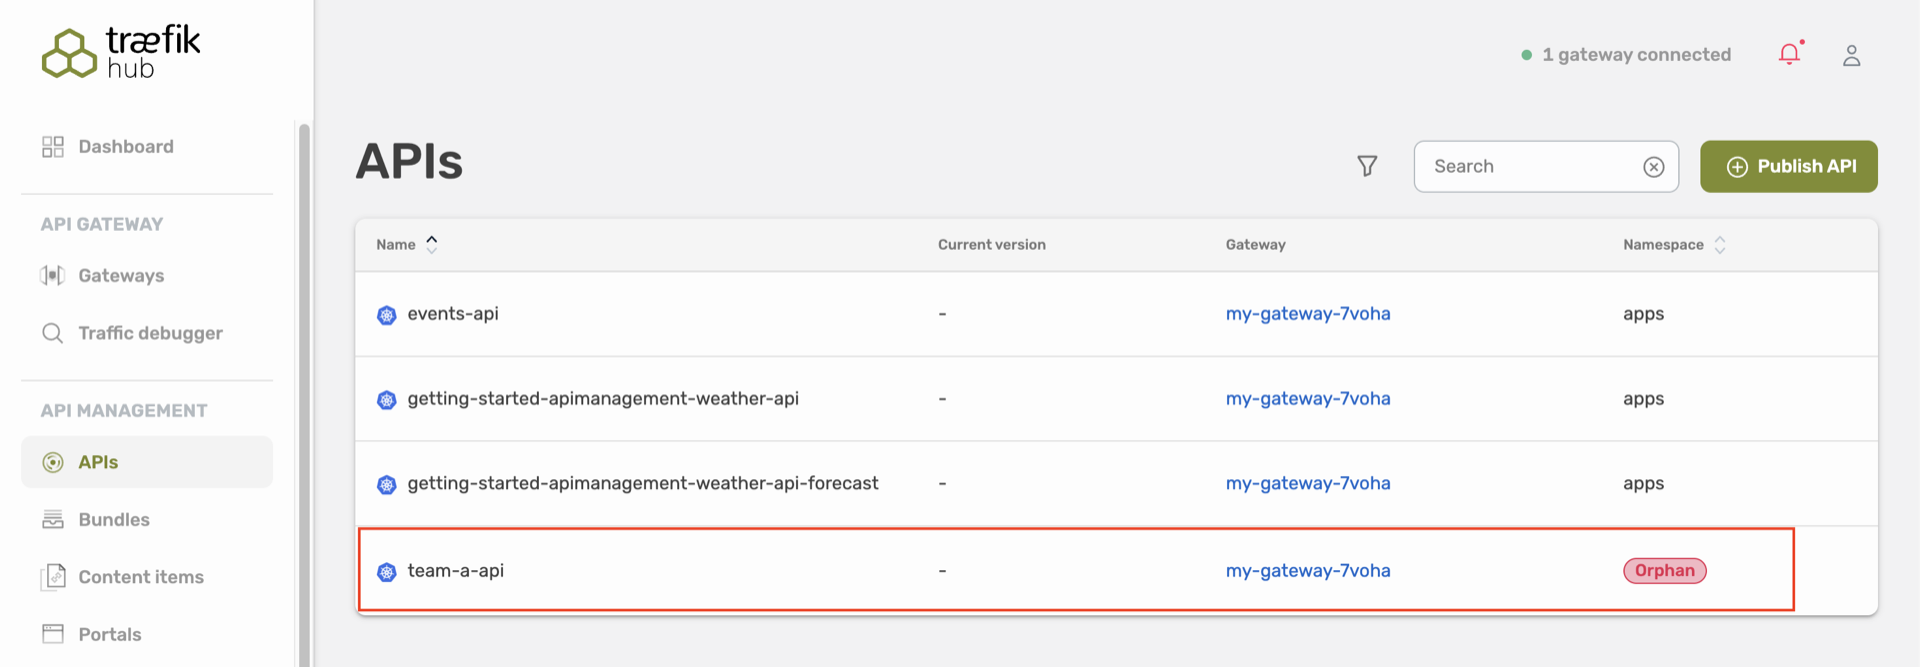This screenshot has width=1920, height=667.
Task: Click the Bundles stack icon in sidebar
Action: click(x=53, y=519)
